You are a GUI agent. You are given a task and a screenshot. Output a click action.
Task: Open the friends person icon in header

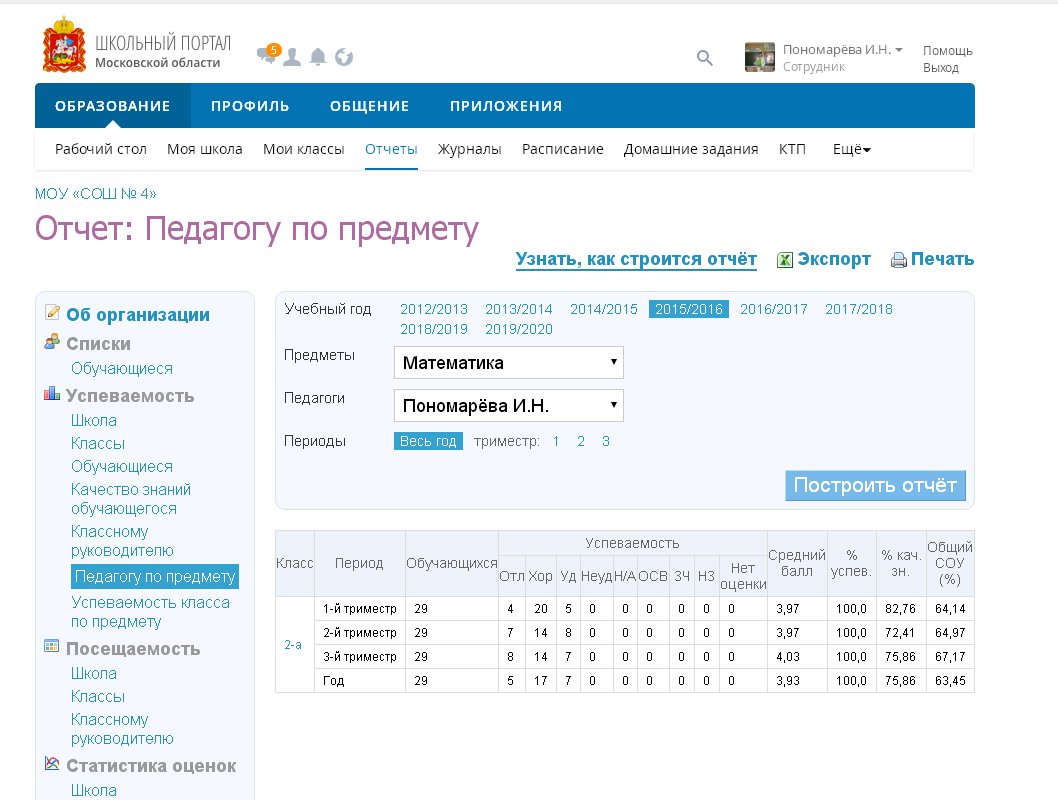[x=291, y=57]
